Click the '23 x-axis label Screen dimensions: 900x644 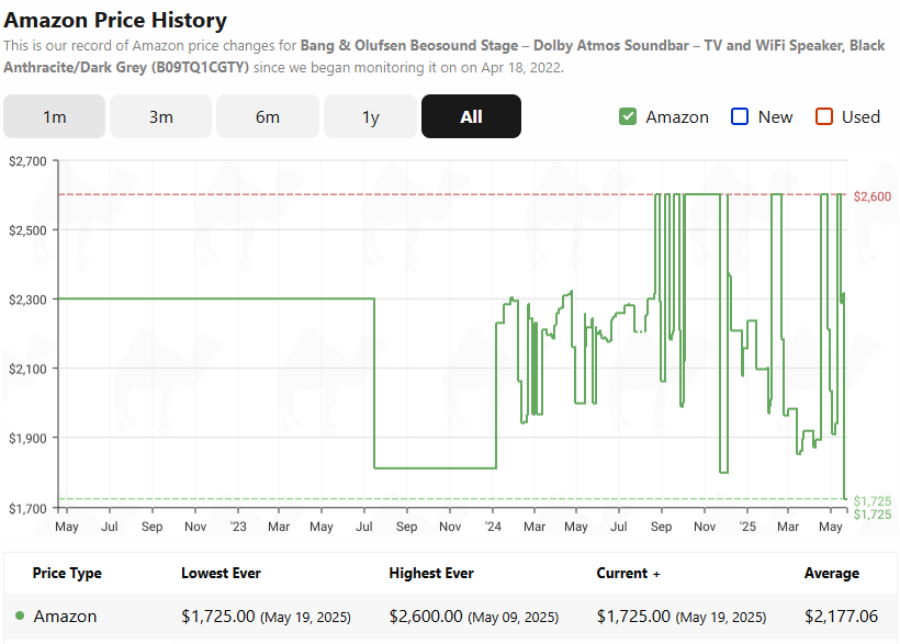(x=238, y=526)
